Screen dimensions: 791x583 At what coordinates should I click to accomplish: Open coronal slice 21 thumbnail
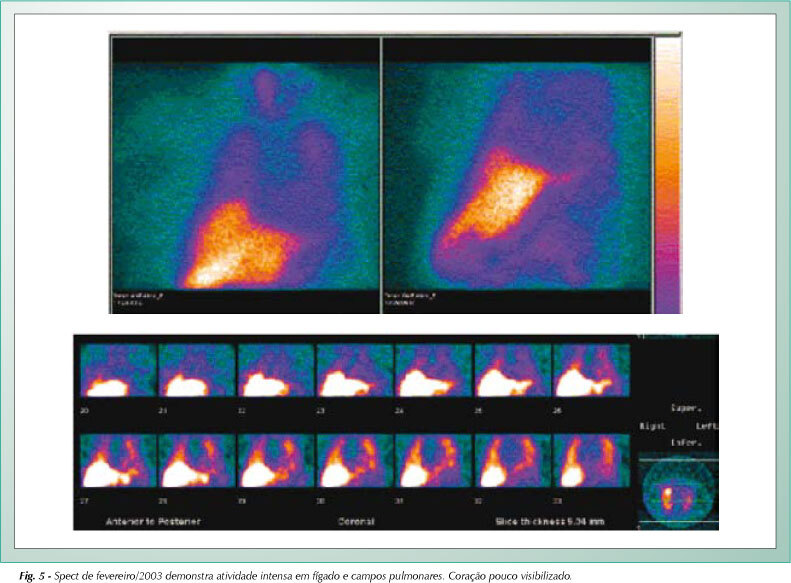[x=197, y=371]
